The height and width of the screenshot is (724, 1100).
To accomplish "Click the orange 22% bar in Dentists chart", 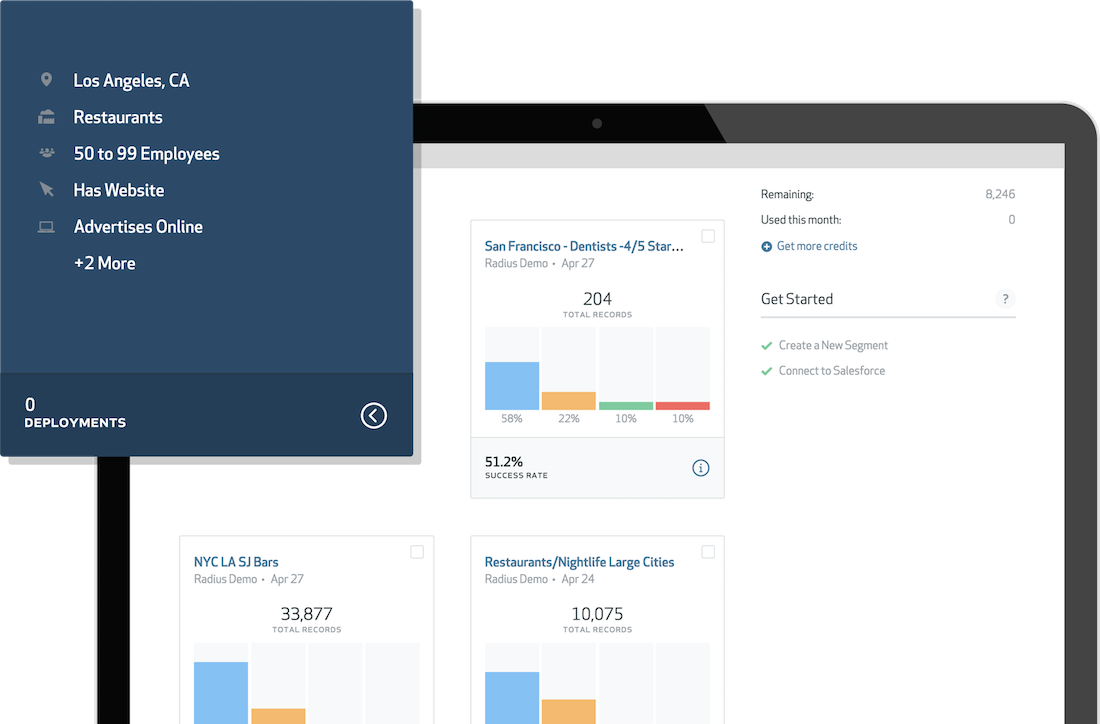I will point(569,401).
